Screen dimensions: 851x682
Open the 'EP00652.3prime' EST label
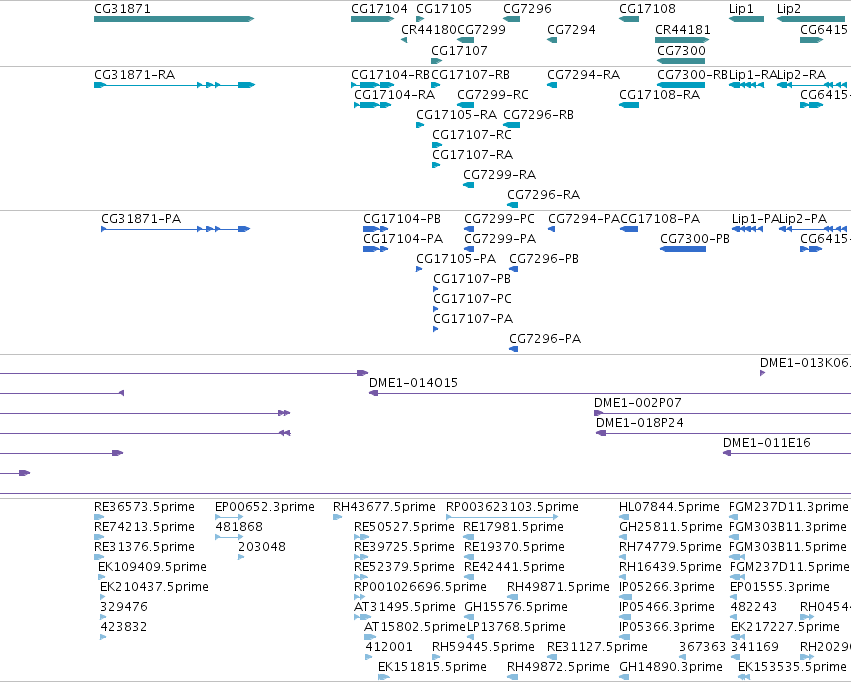click(x=265, y=507)
